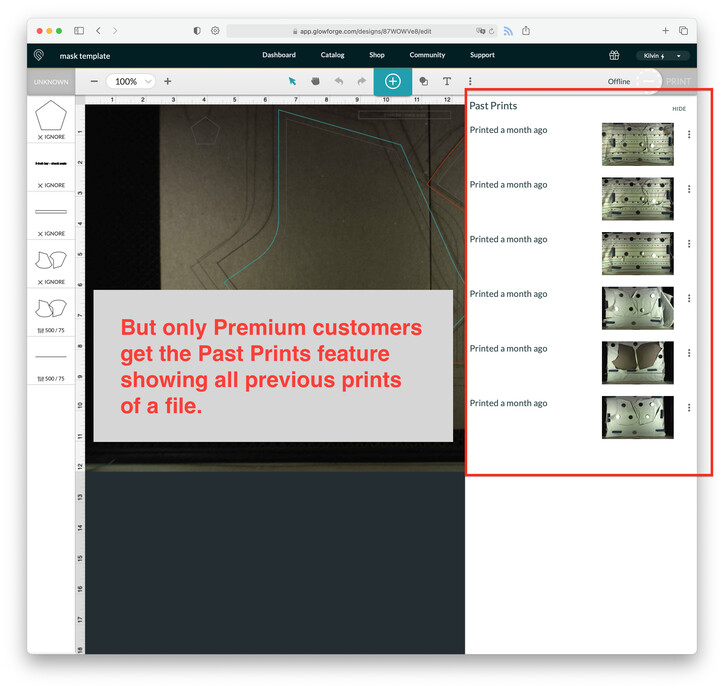
Task: Go back in Safari
Action: pos(98,30)
